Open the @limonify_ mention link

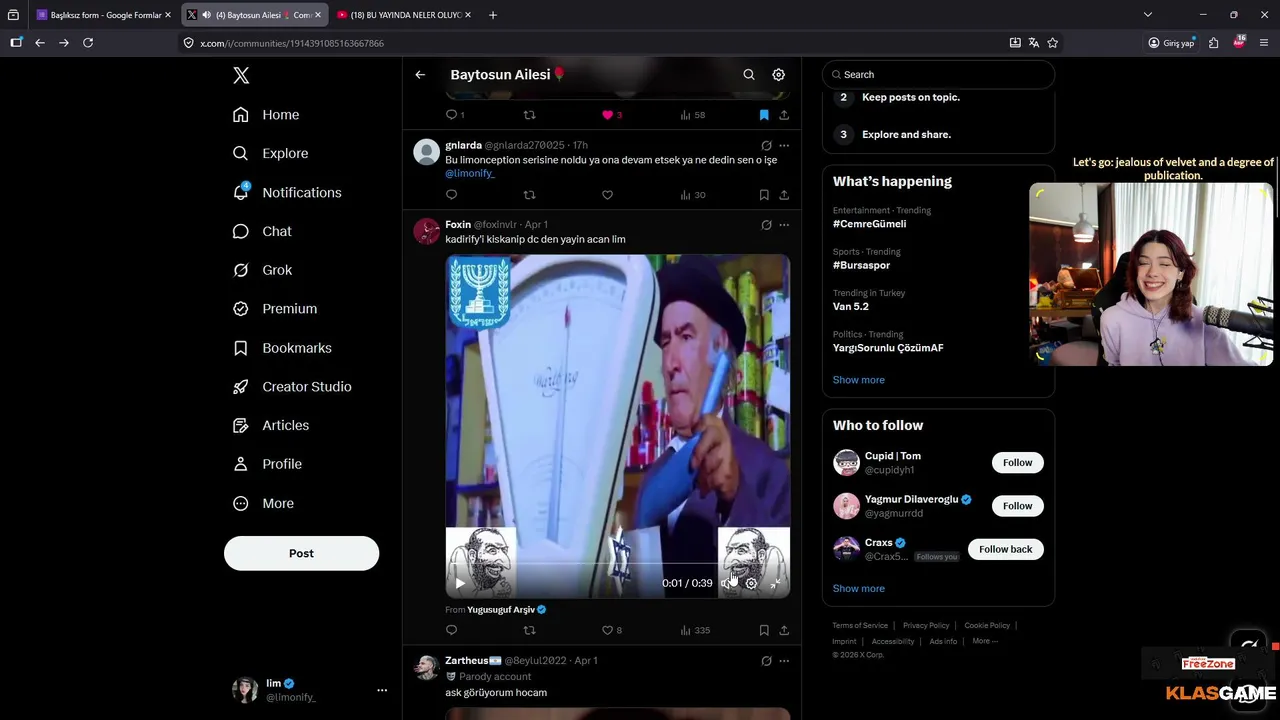[x=470, y=174]
